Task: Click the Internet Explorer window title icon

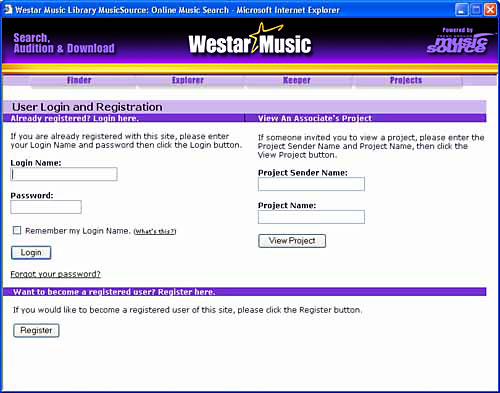Action: (x=8, y=9)
